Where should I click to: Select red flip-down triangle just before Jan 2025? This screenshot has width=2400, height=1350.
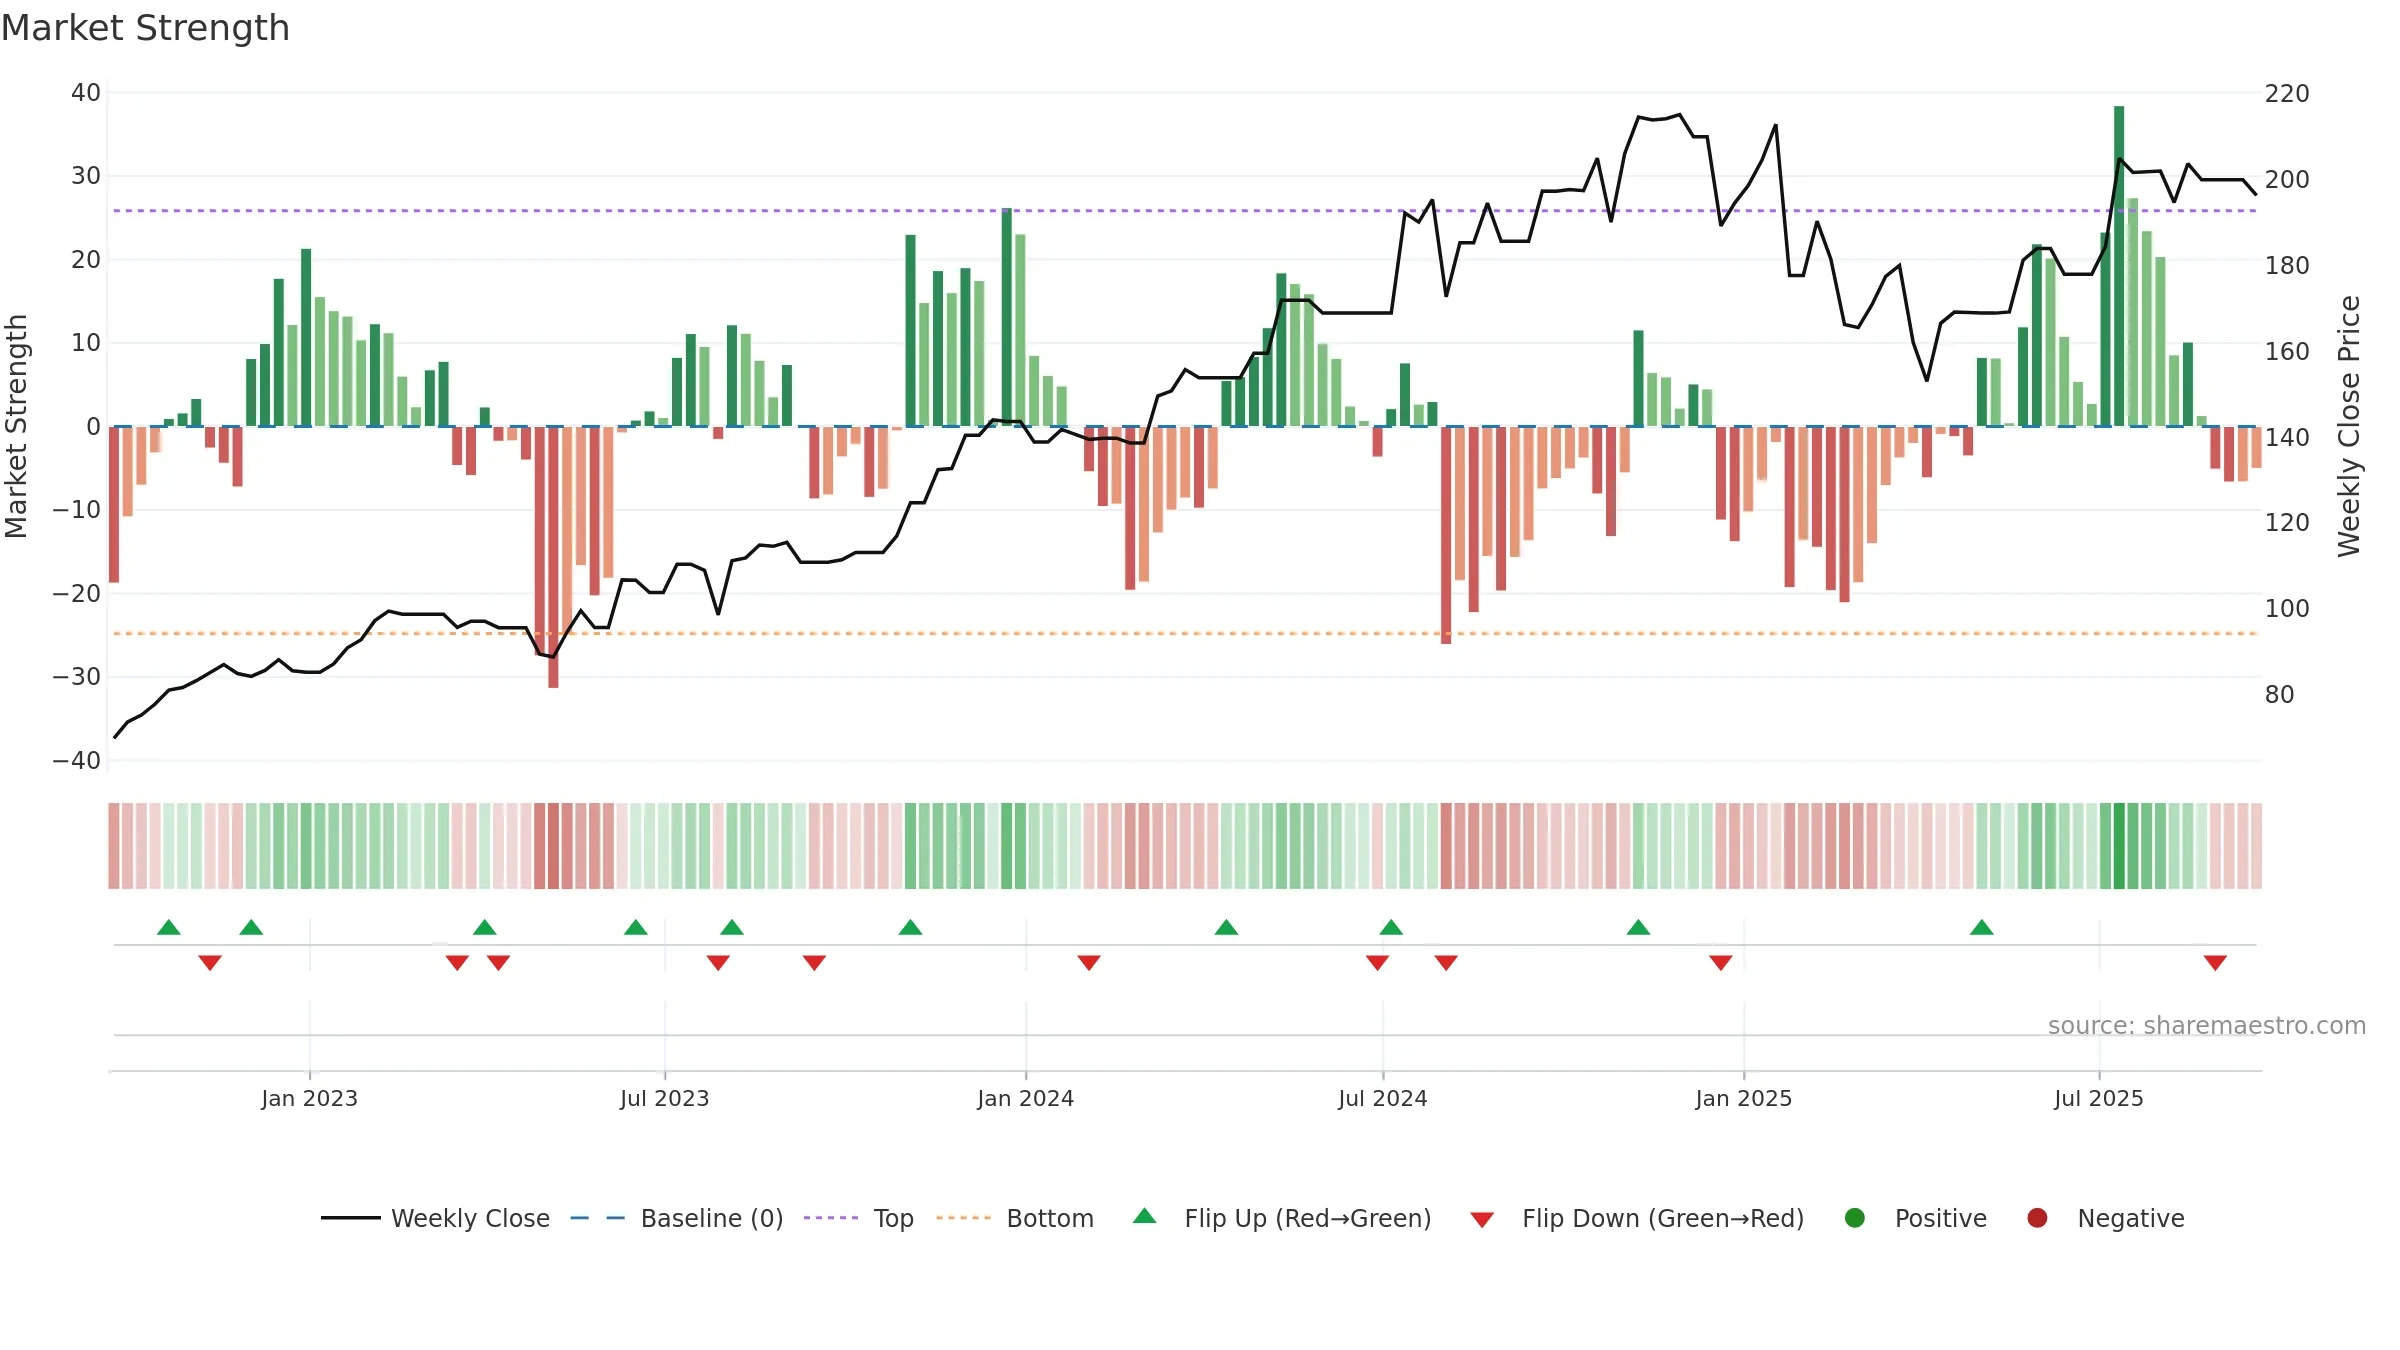point(1721,963)
